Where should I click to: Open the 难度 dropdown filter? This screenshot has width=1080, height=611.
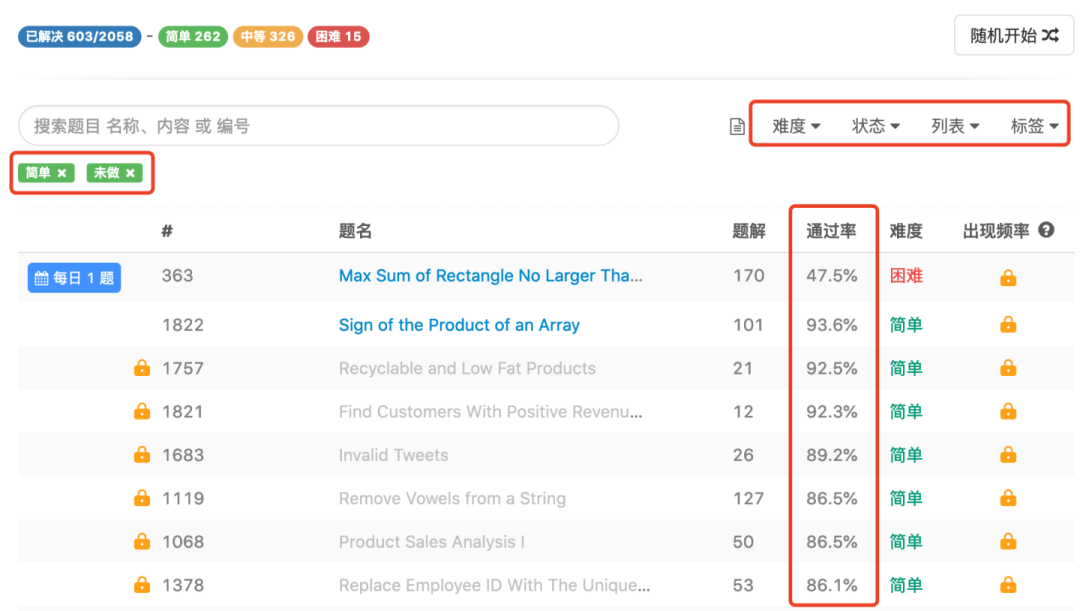[x=796, y=126]
